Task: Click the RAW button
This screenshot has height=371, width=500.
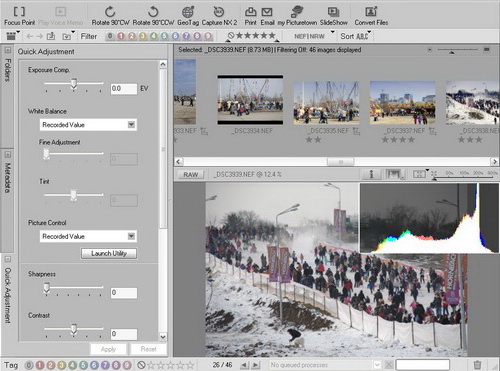Action: pos(191,174)
